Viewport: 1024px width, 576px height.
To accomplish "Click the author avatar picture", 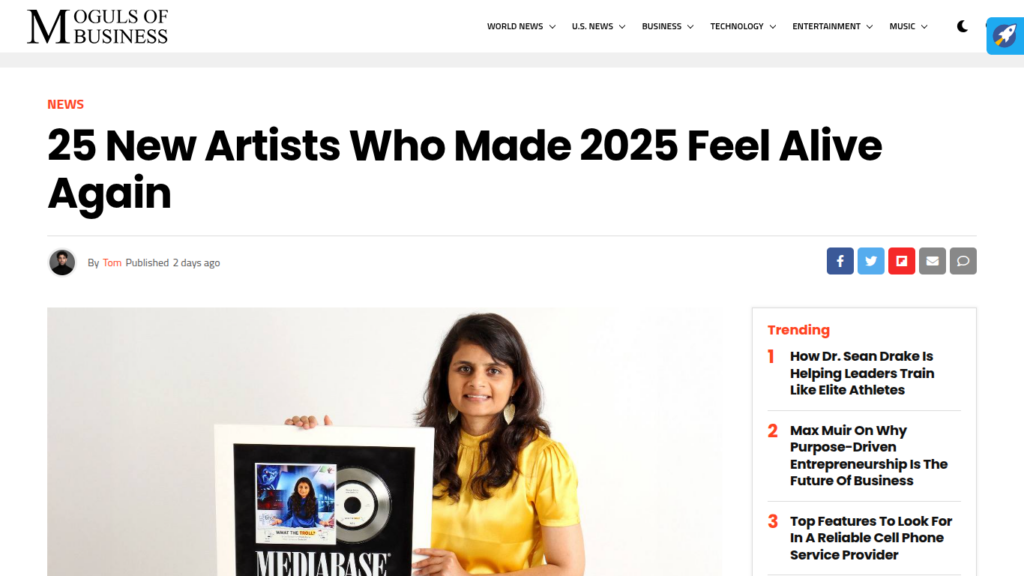I will coord(62,263).
